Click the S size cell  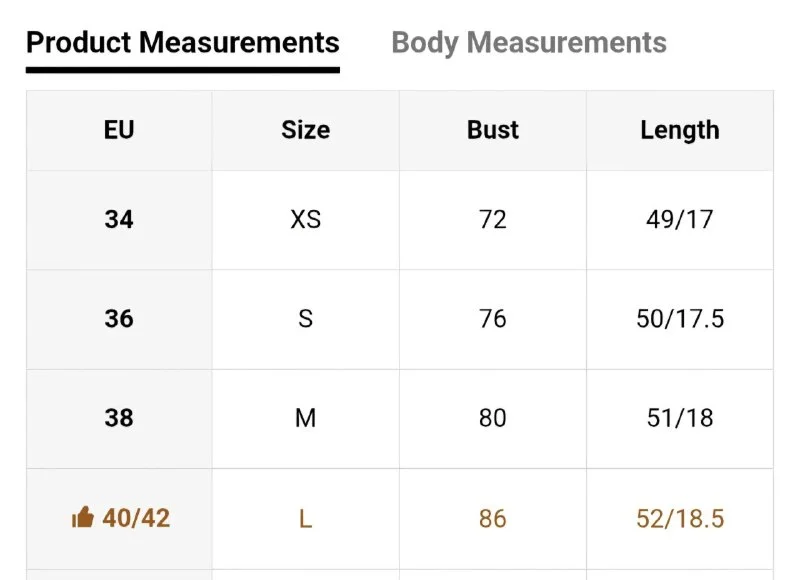306,319
